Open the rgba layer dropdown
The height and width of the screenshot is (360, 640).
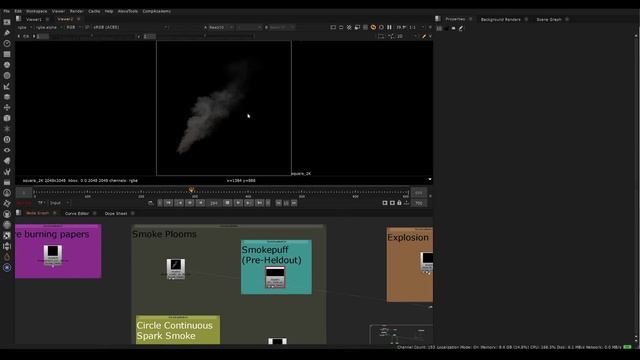tap(24, 27)
